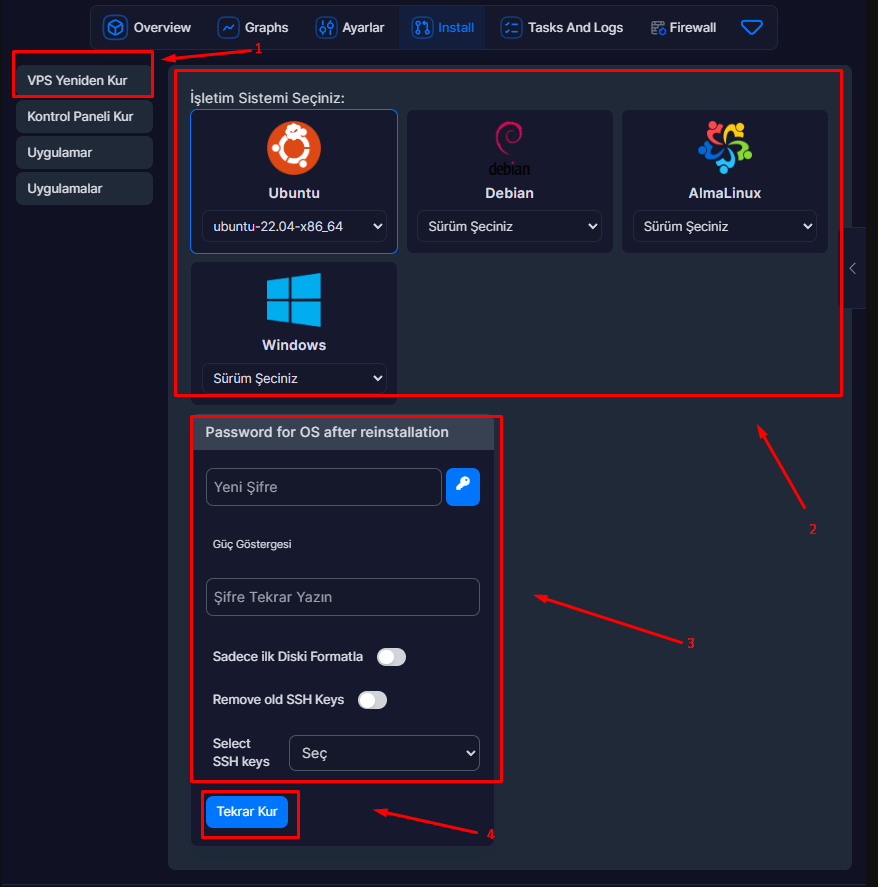This screenshot has width=878, height=887.
Task: Click the Overview cube icon
Action: point(116,28)
